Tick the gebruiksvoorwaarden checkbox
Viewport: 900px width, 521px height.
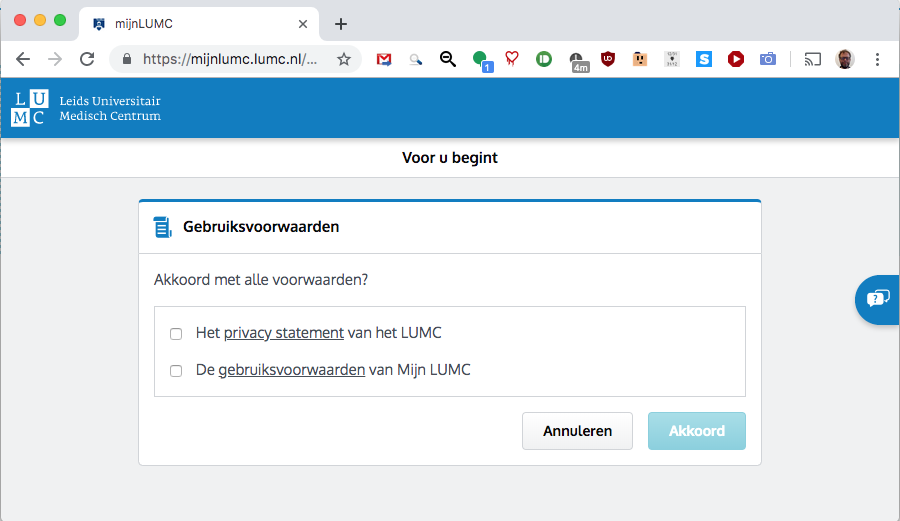[x=176, y=371]
